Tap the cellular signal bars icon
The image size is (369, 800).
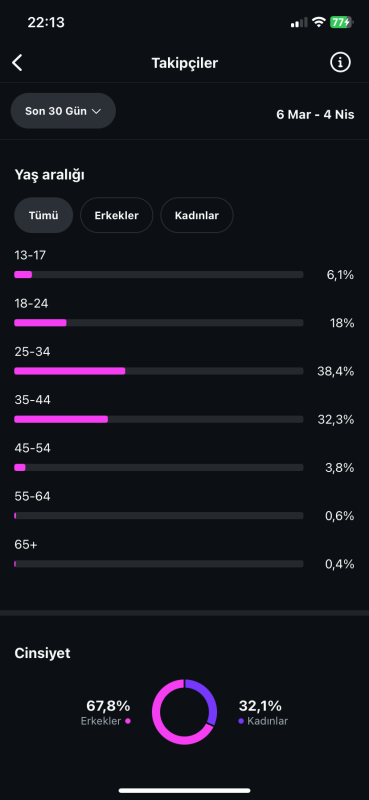pos(299,22)
